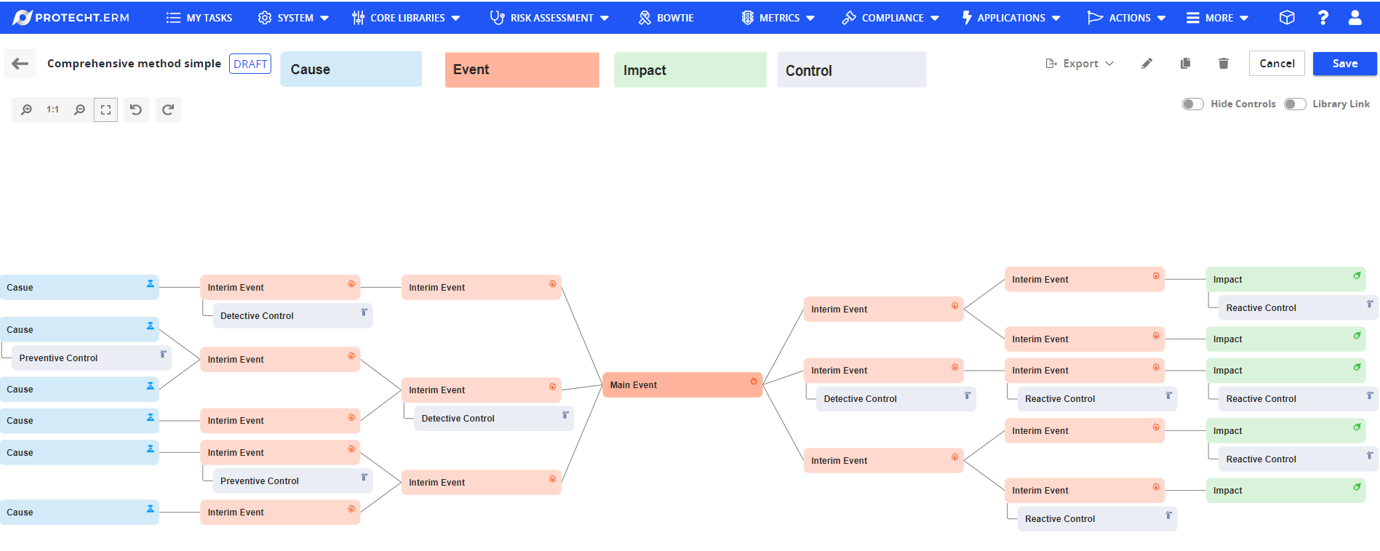The image size is (1380, 551).
Task: Click the Save button
Action: pyautogui.click(x=1344, y=64)
